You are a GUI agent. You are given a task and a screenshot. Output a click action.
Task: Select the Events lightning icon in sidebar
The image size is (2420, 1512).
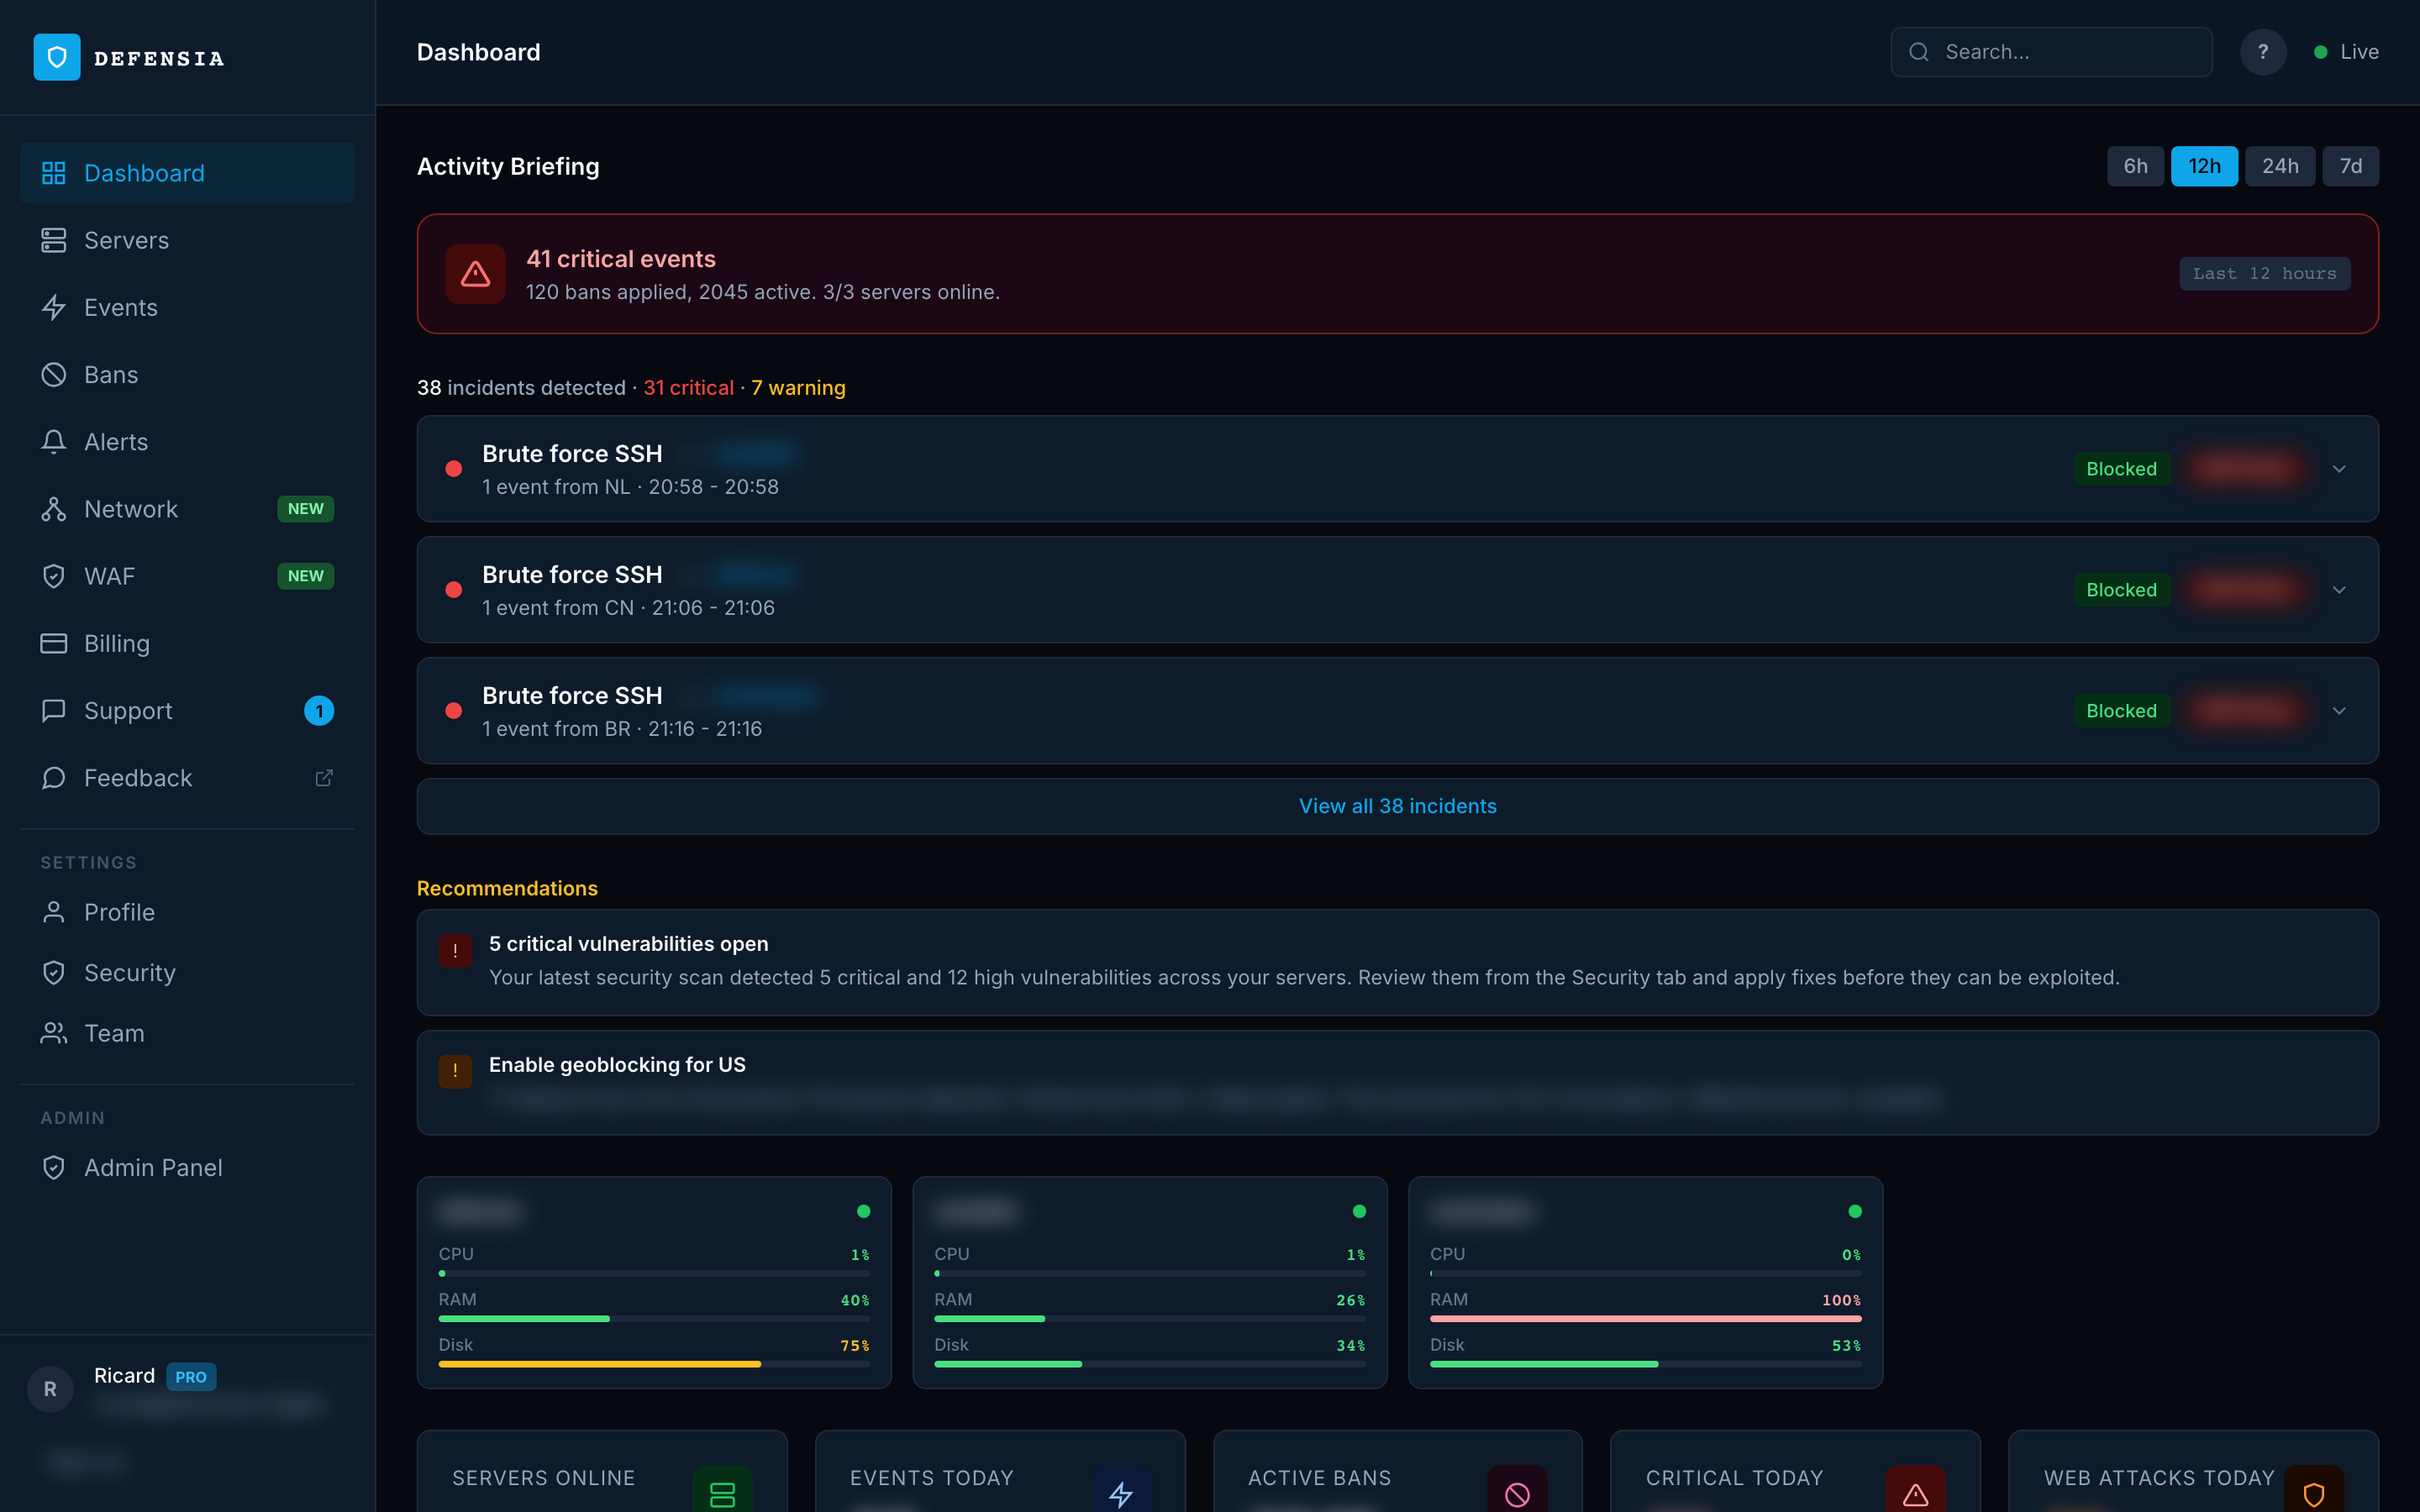tap(54, 307)
